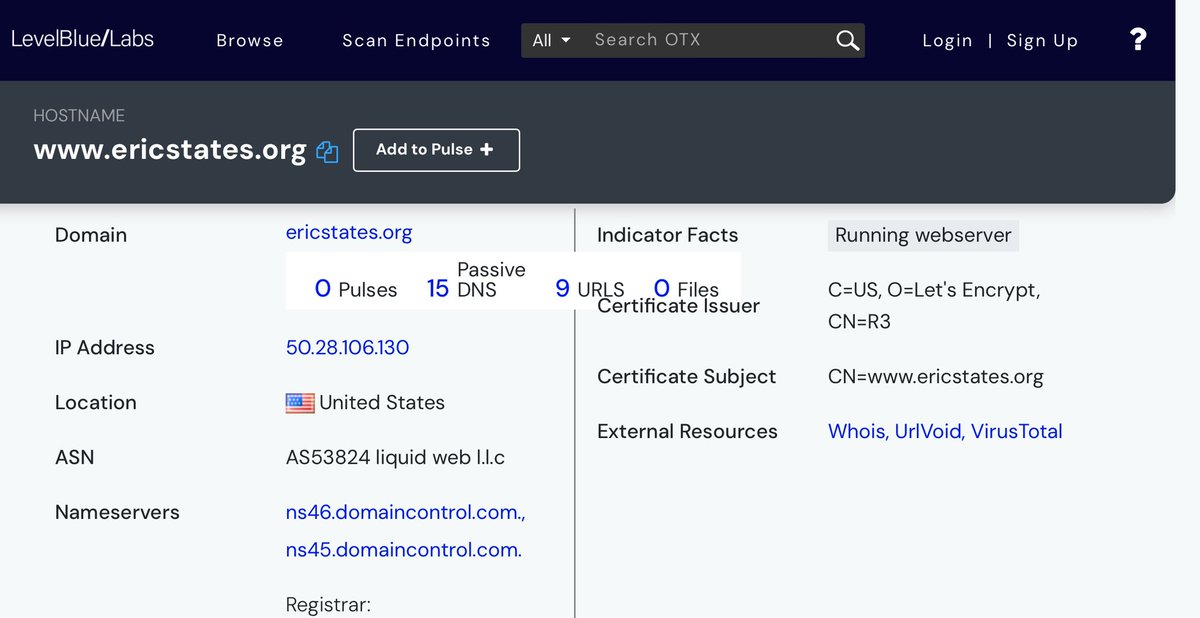The image size is (1200, 618).
Task: Click the Login link
Action: coord(947,40)
